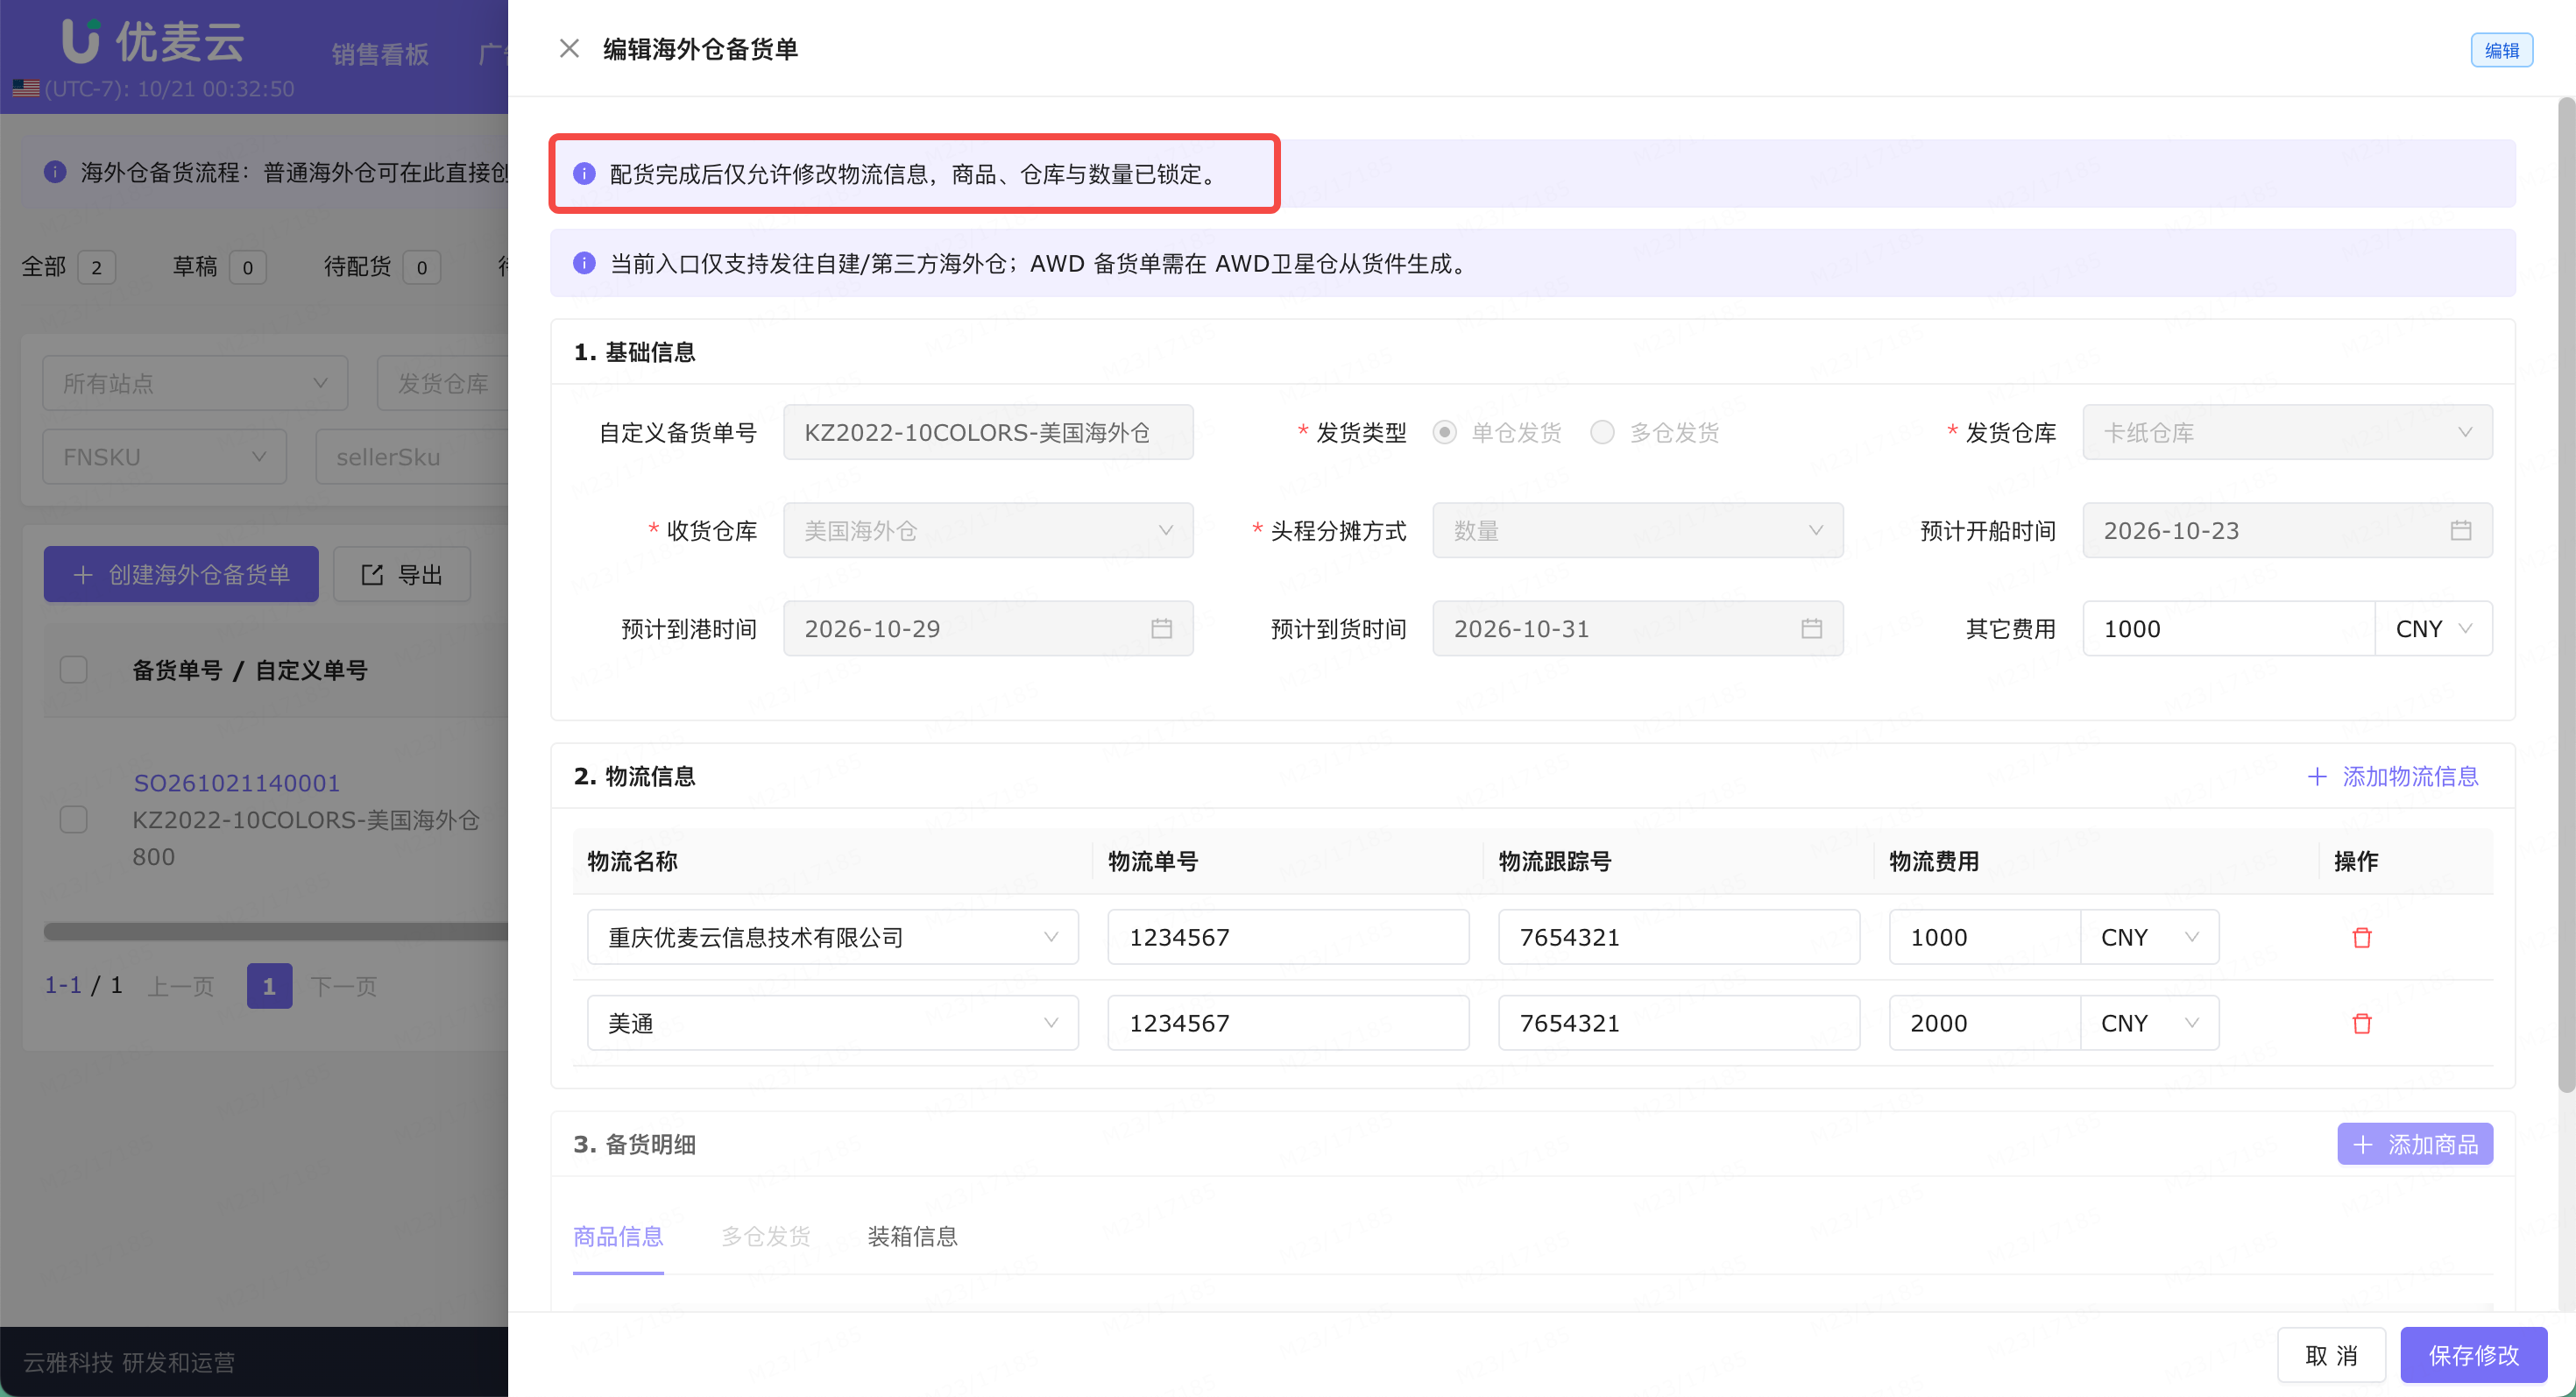The width and height of the screenshot is (2576, 1397).
Task: Click 创建海外仓备货单 button
Action: tap(181, 574)
